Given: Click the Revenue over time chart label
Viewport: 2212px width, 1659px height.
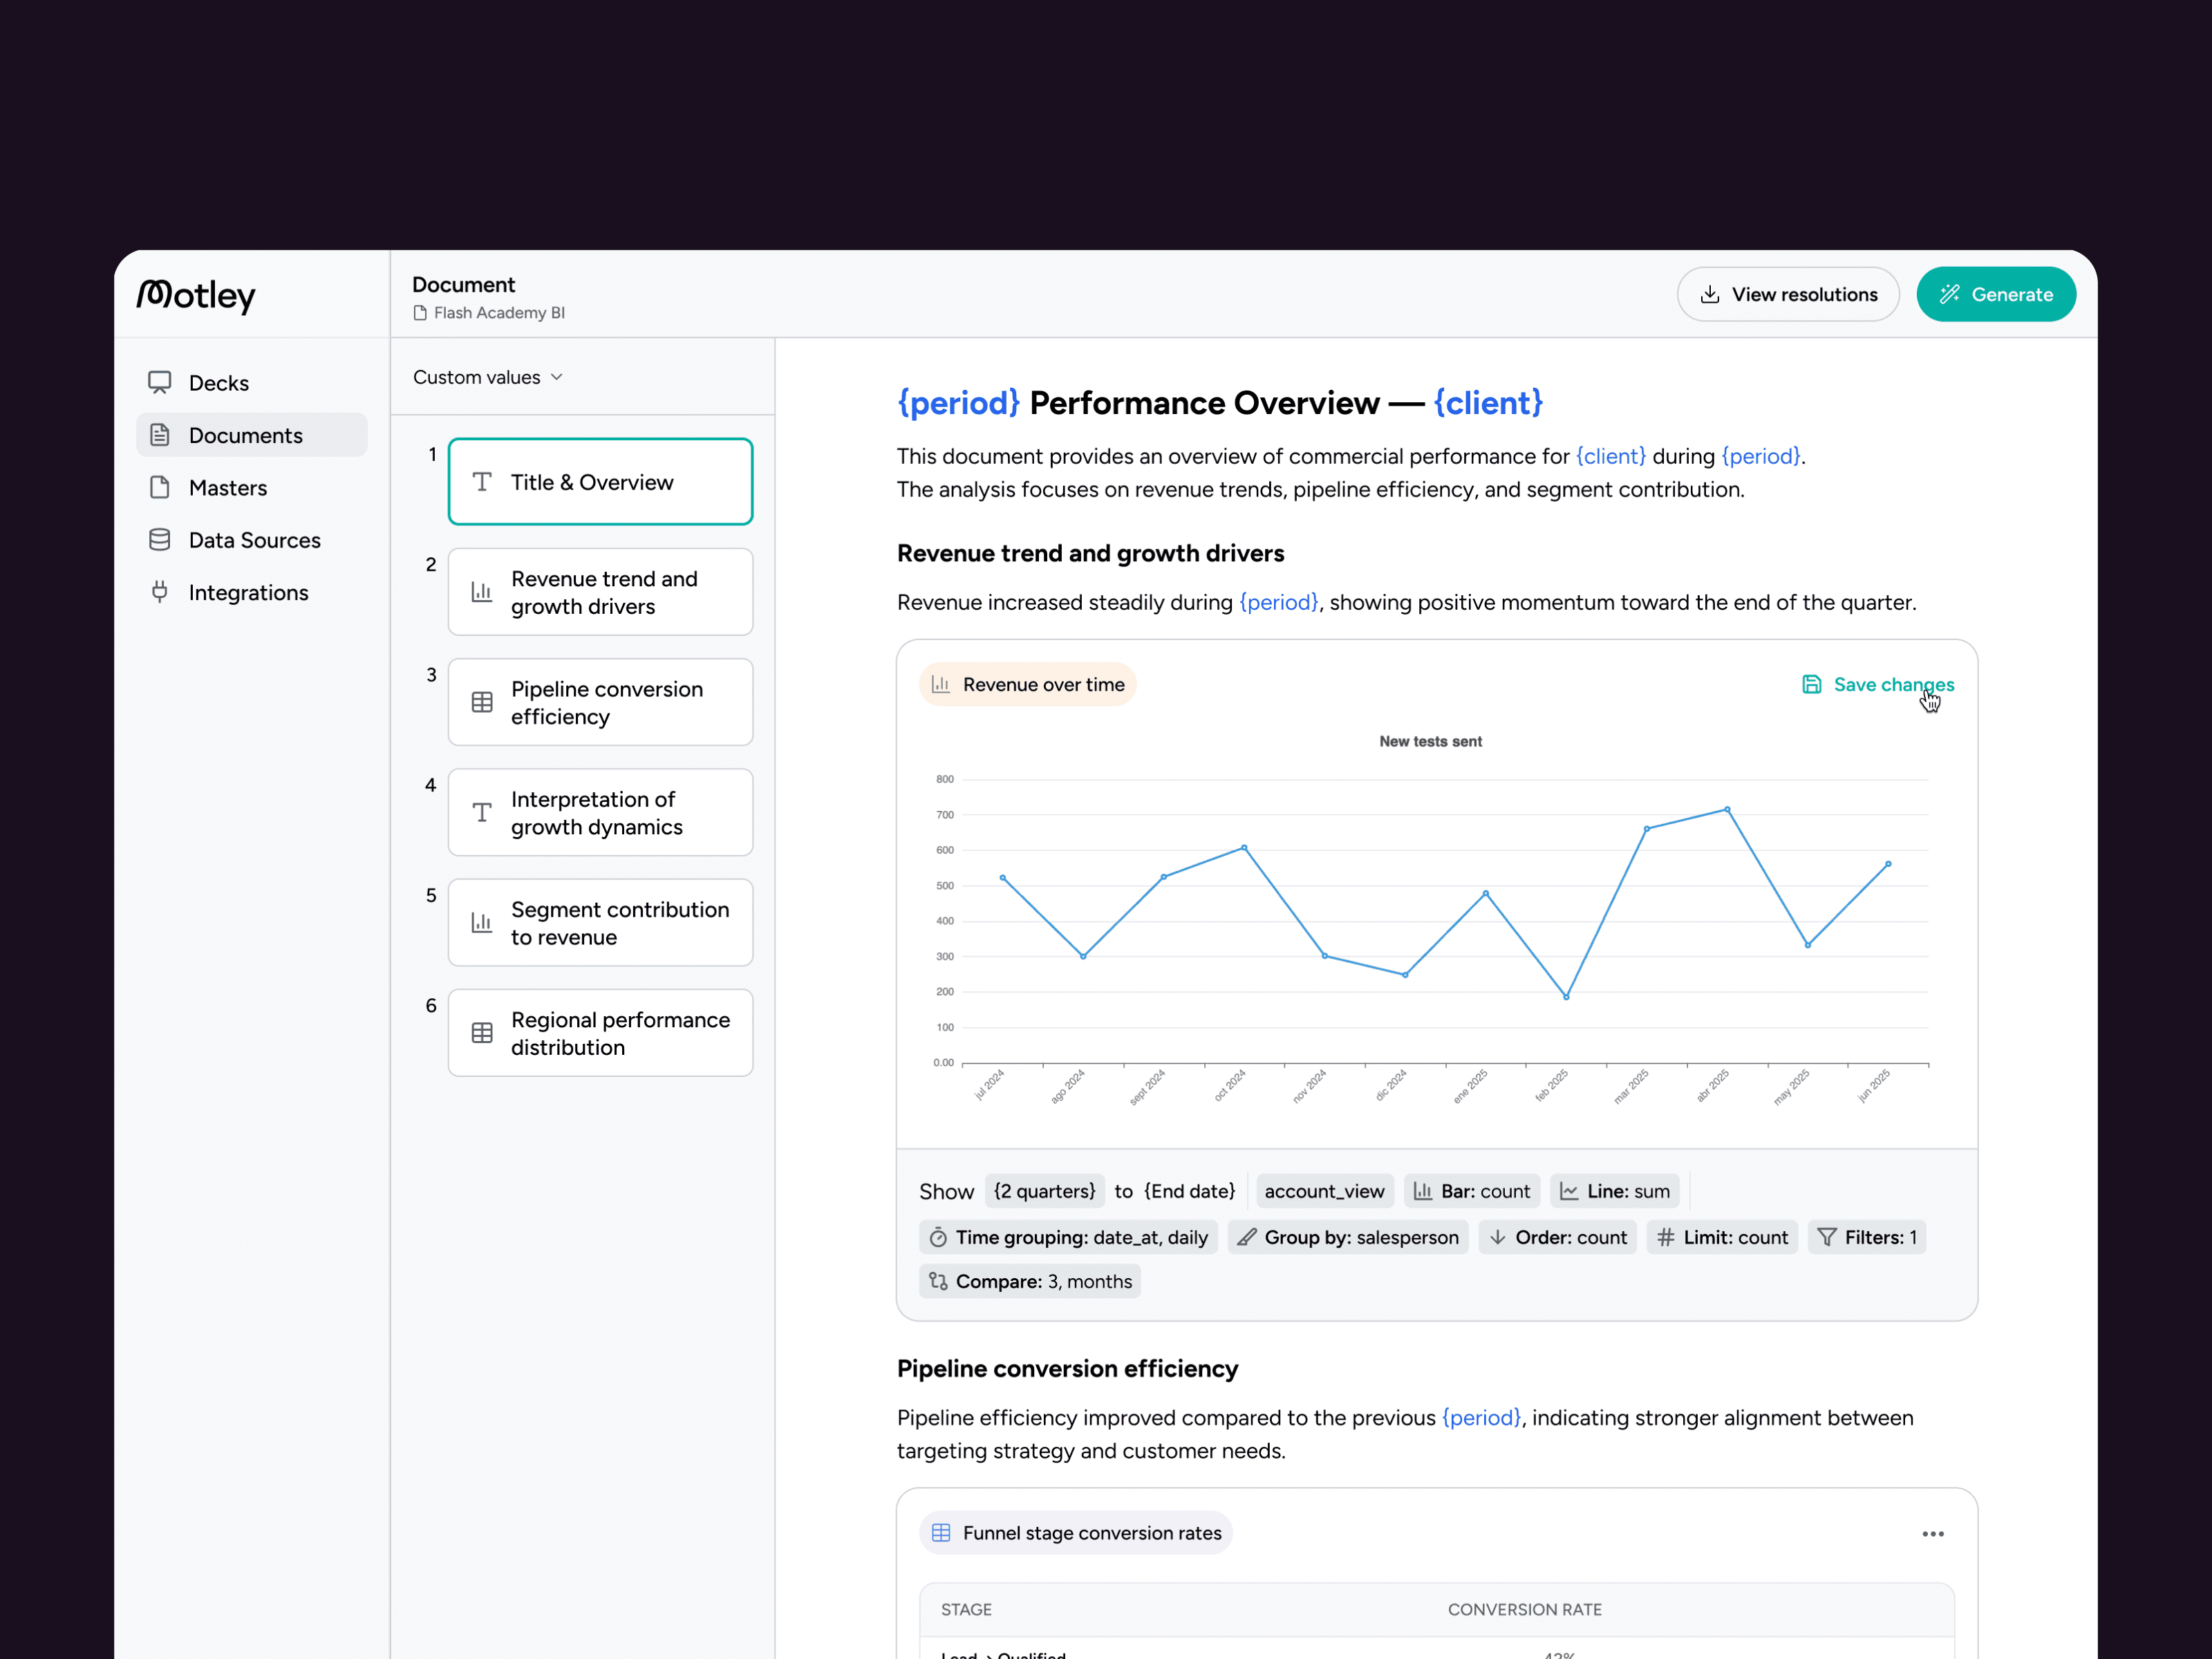Looking at the screenshot, I should (1028, 685).
